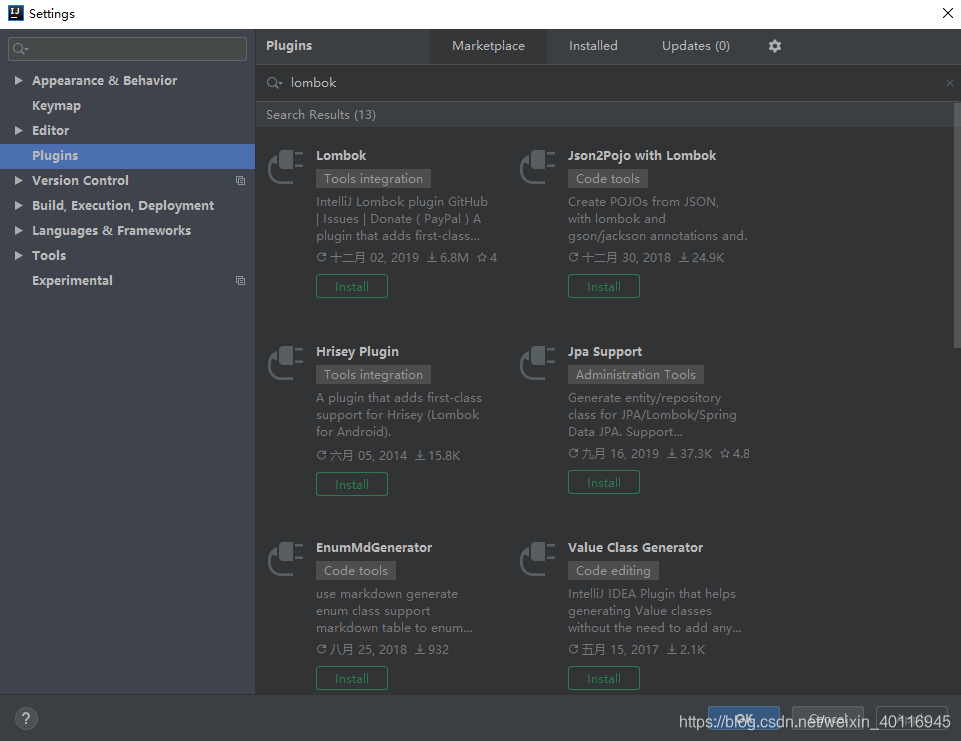961x741 pixels.
Task: Switch to the Marketplace tab
Action: tap(488, 46)
